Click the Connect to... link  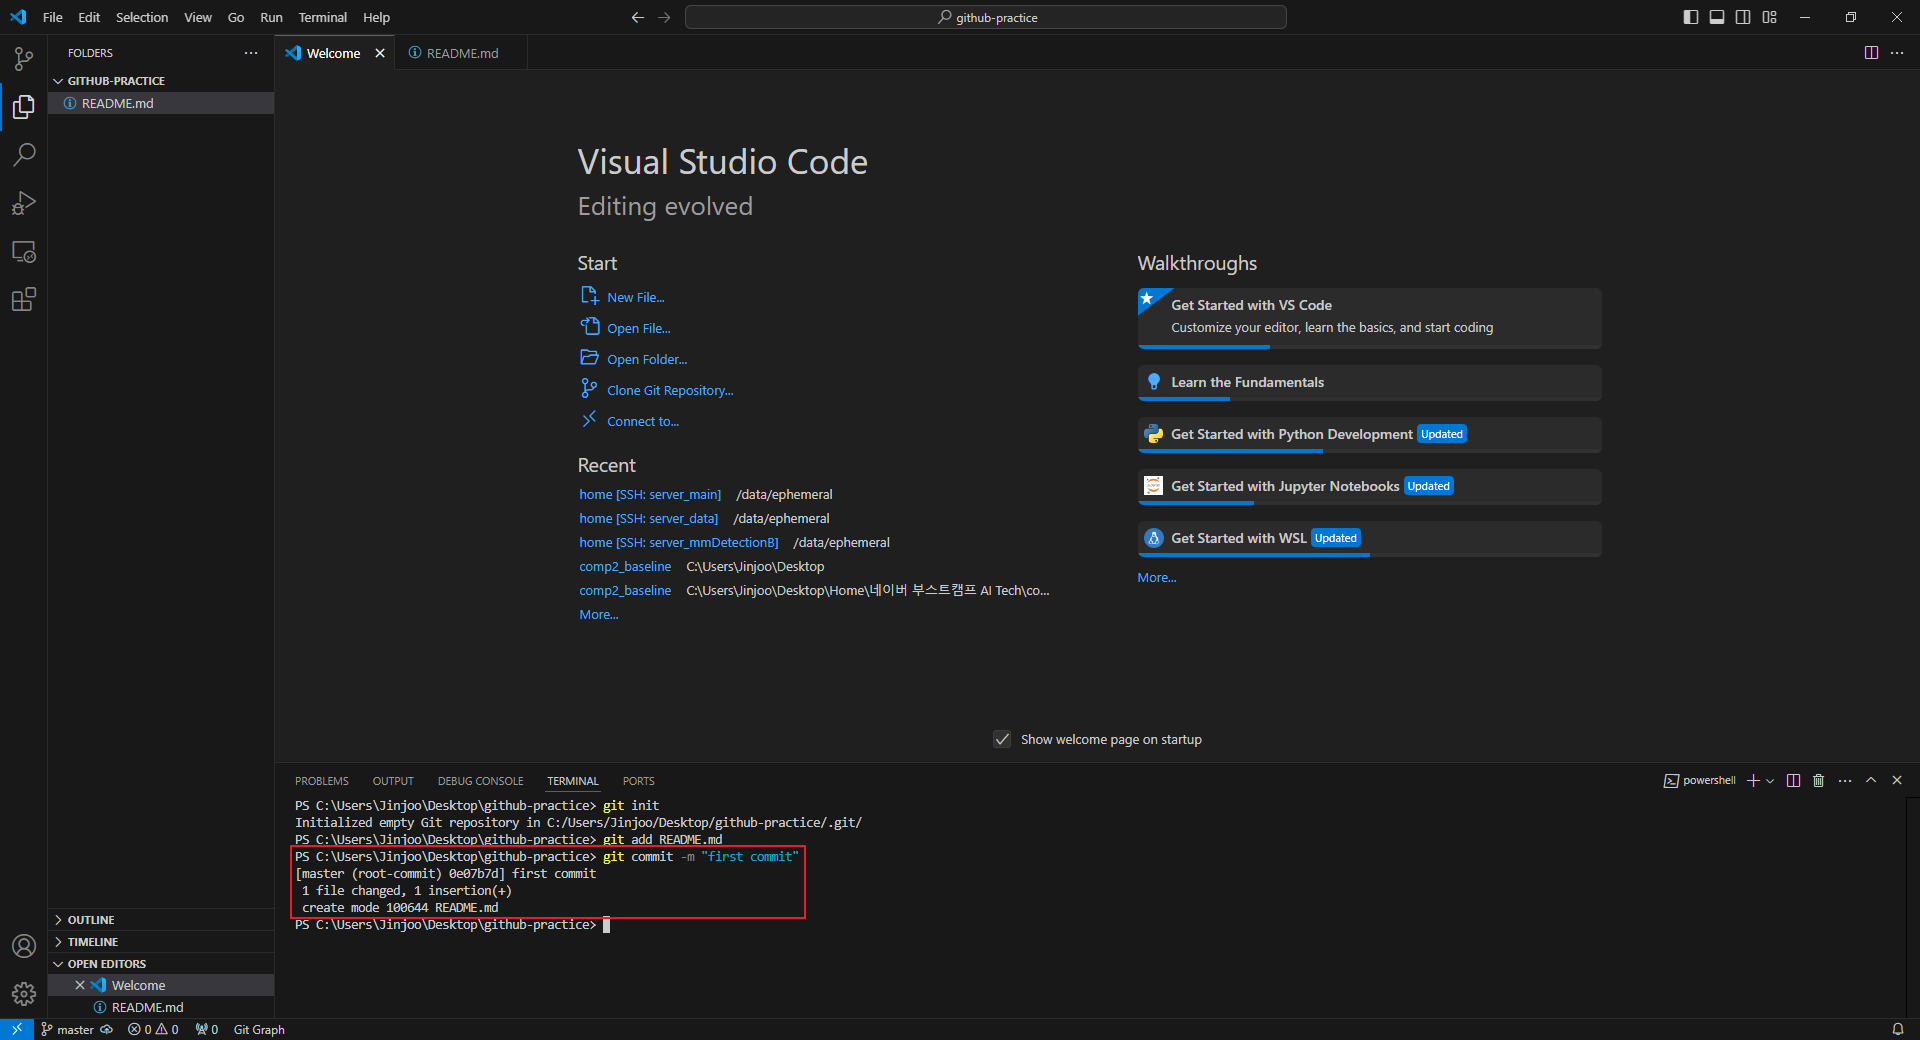click(642, 421)
